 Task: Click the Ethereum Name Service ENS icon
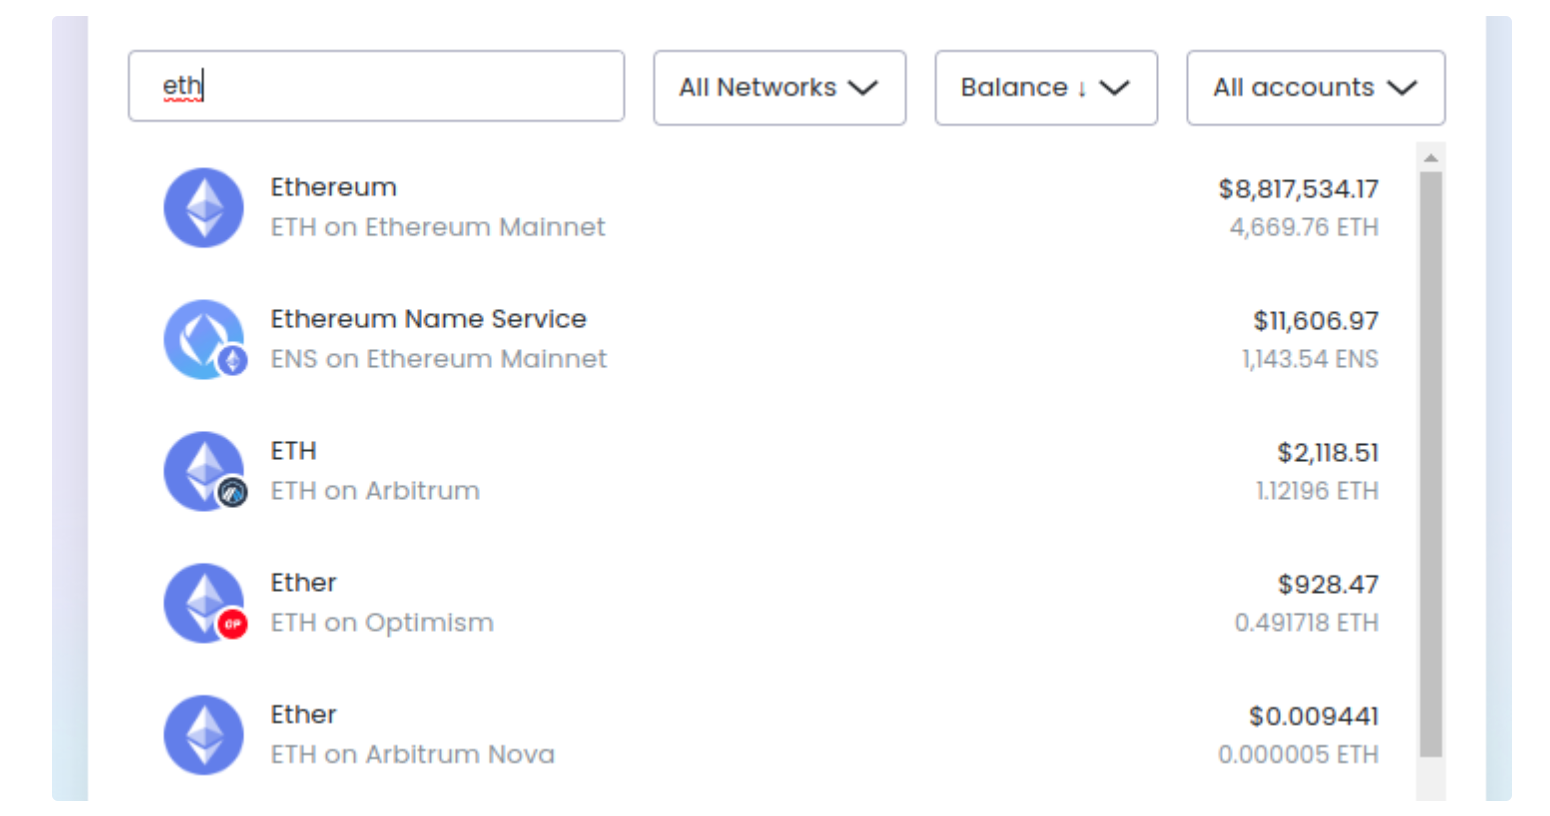202,338
